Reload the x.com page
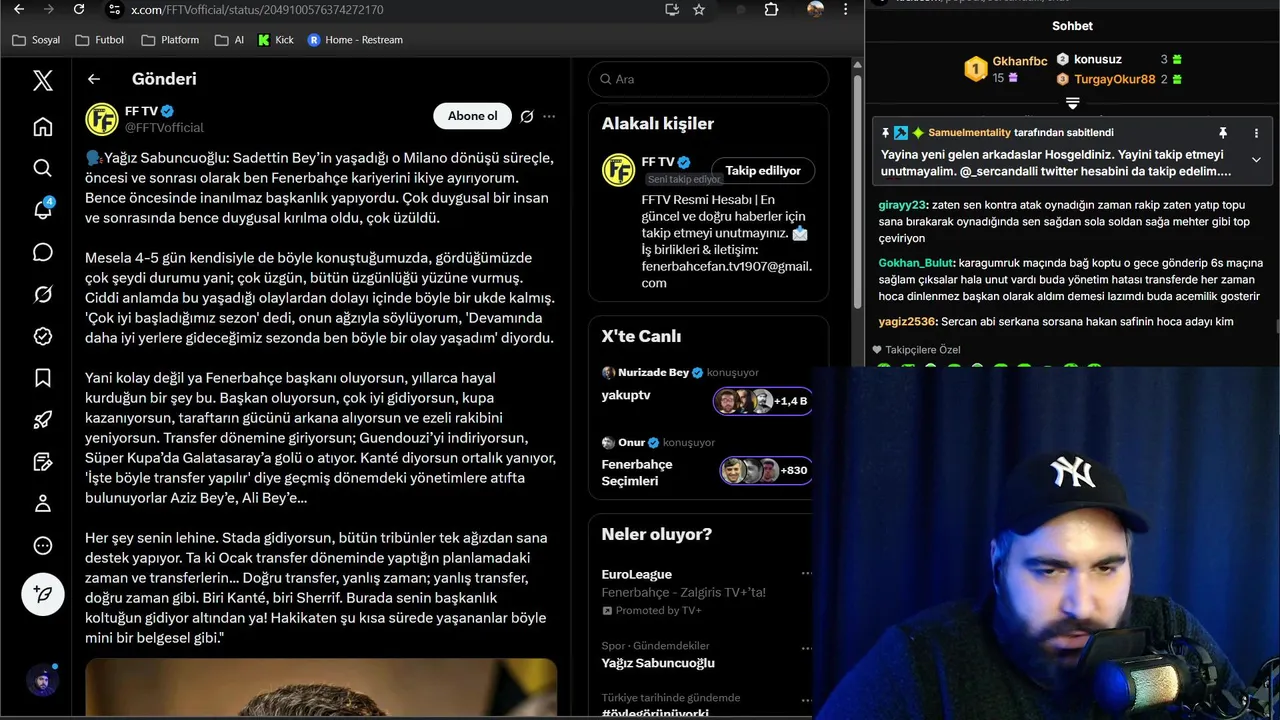 (x=79, y=9)
